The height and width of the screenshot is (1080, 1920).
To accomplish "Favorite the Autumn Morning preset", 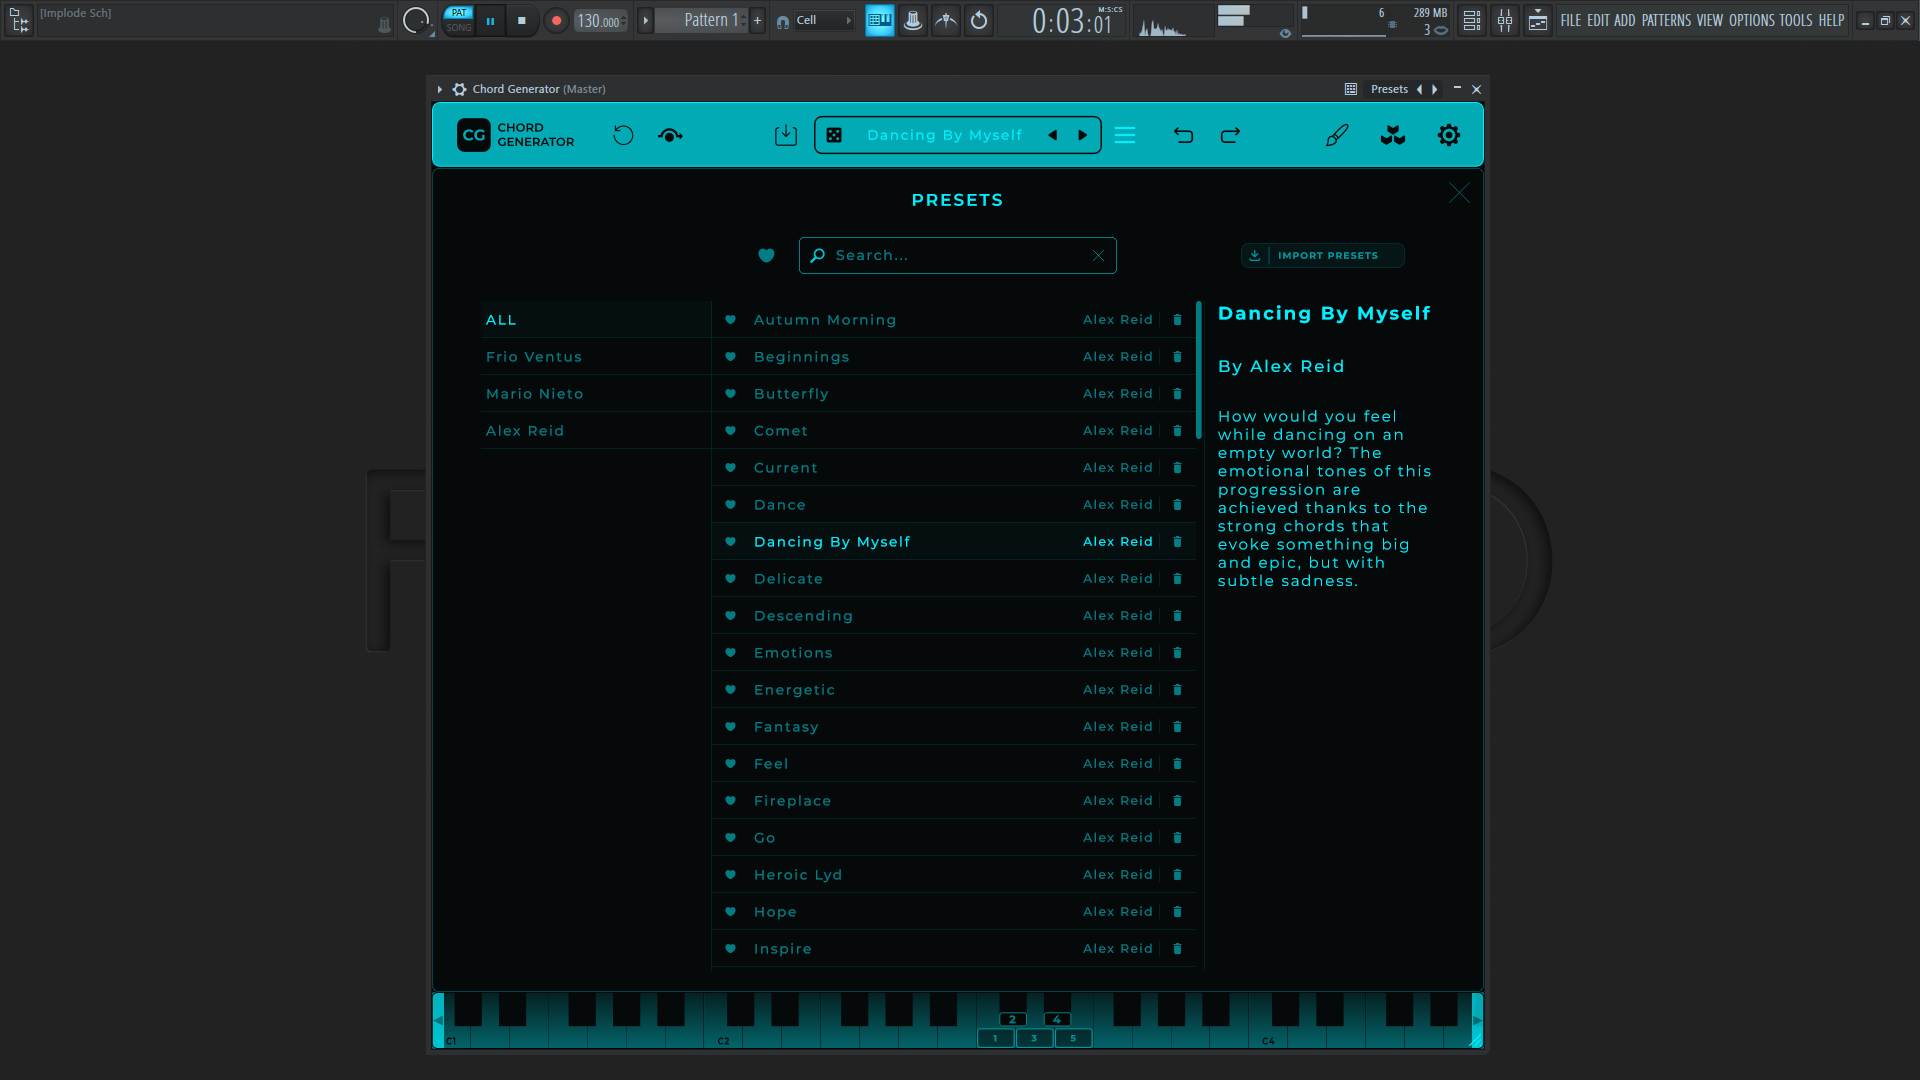I will pos(730,320).
